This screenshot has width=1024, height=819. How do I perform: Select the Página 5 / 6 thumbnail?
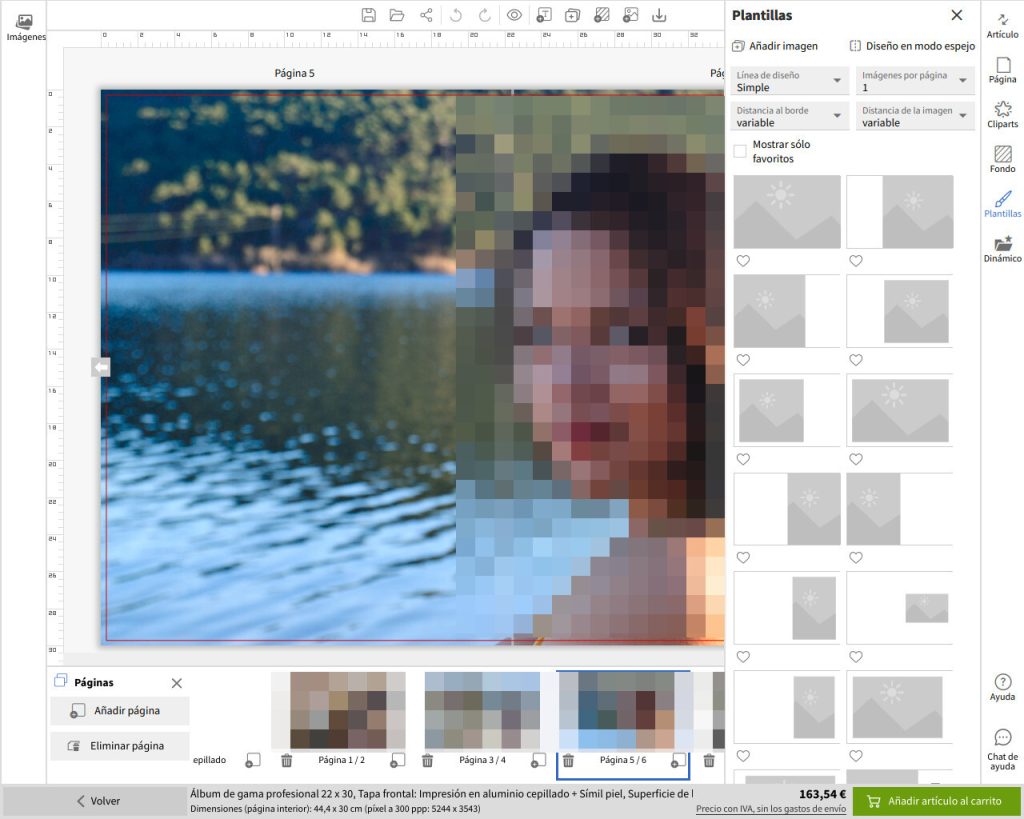pyautogui.click(x=623, y=710)
